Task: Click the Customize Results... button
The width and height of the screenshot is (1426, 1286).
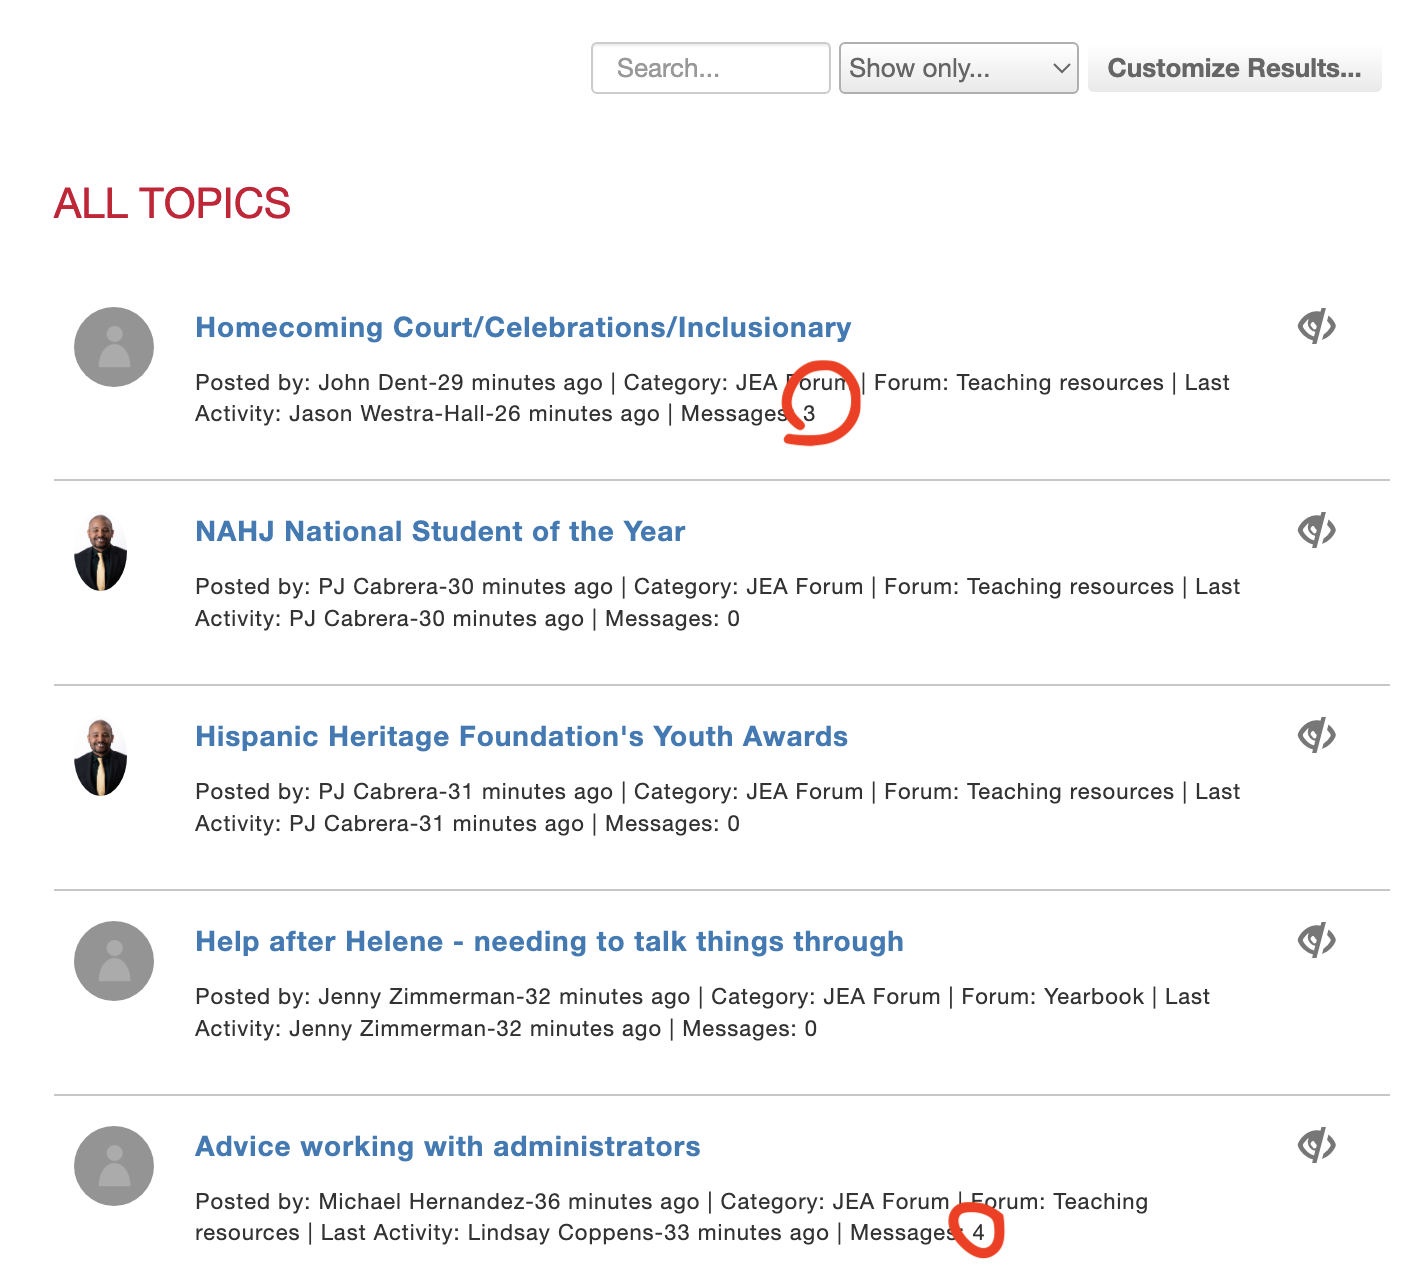Action: click(x=1234, y=68)
